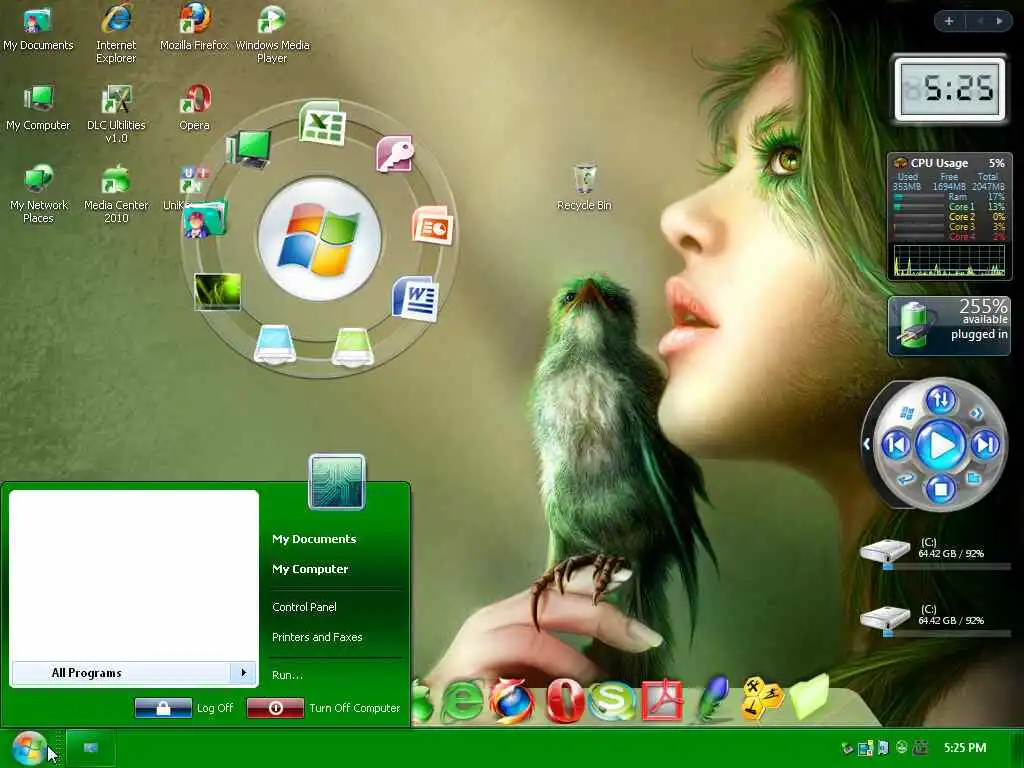1024x768 pixels.
Task: Open PowerPoint in the circular dock
Action: point(432,225)
